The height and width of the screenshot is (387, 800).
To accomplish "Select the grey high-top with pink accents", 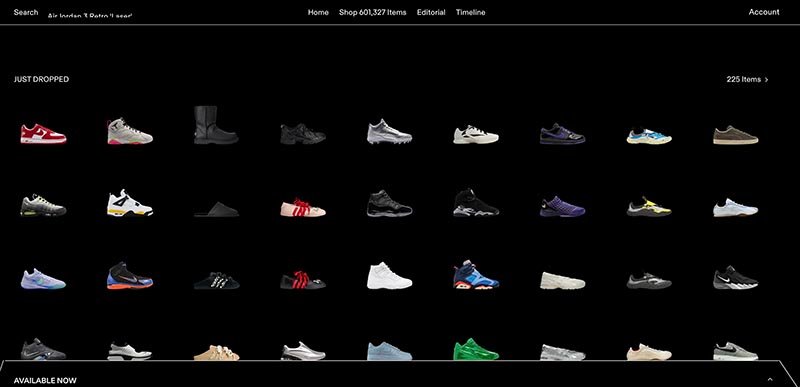I will click(x=130, y=132).
